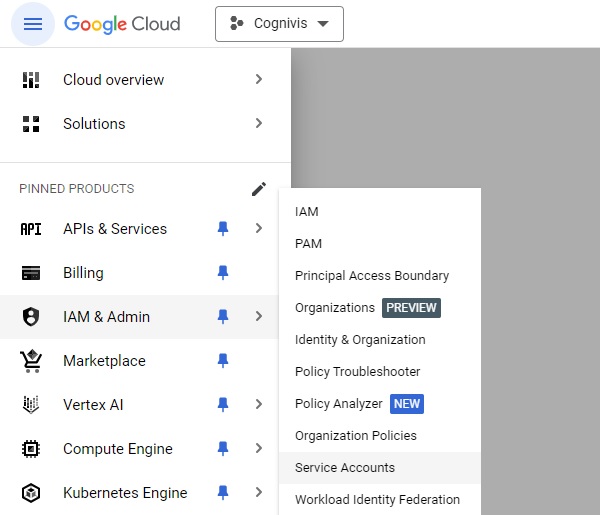Unpin Kubernetes Engine from pinned products
Image resolution: width=600 pixels, height=515 pixels.
click(x=223, y=493)
